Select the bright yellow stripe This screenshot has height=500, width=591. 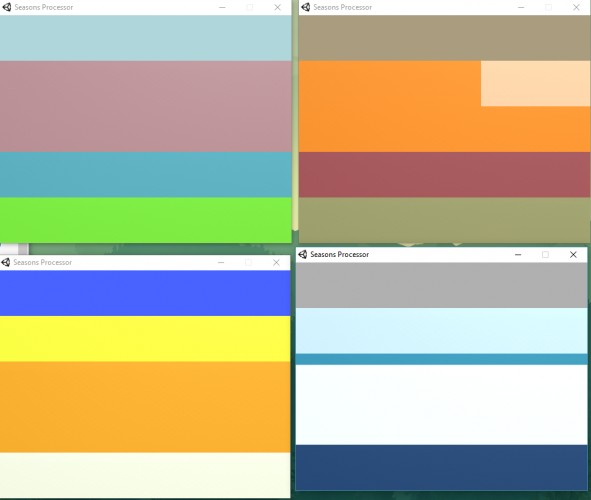coord(145,339)
